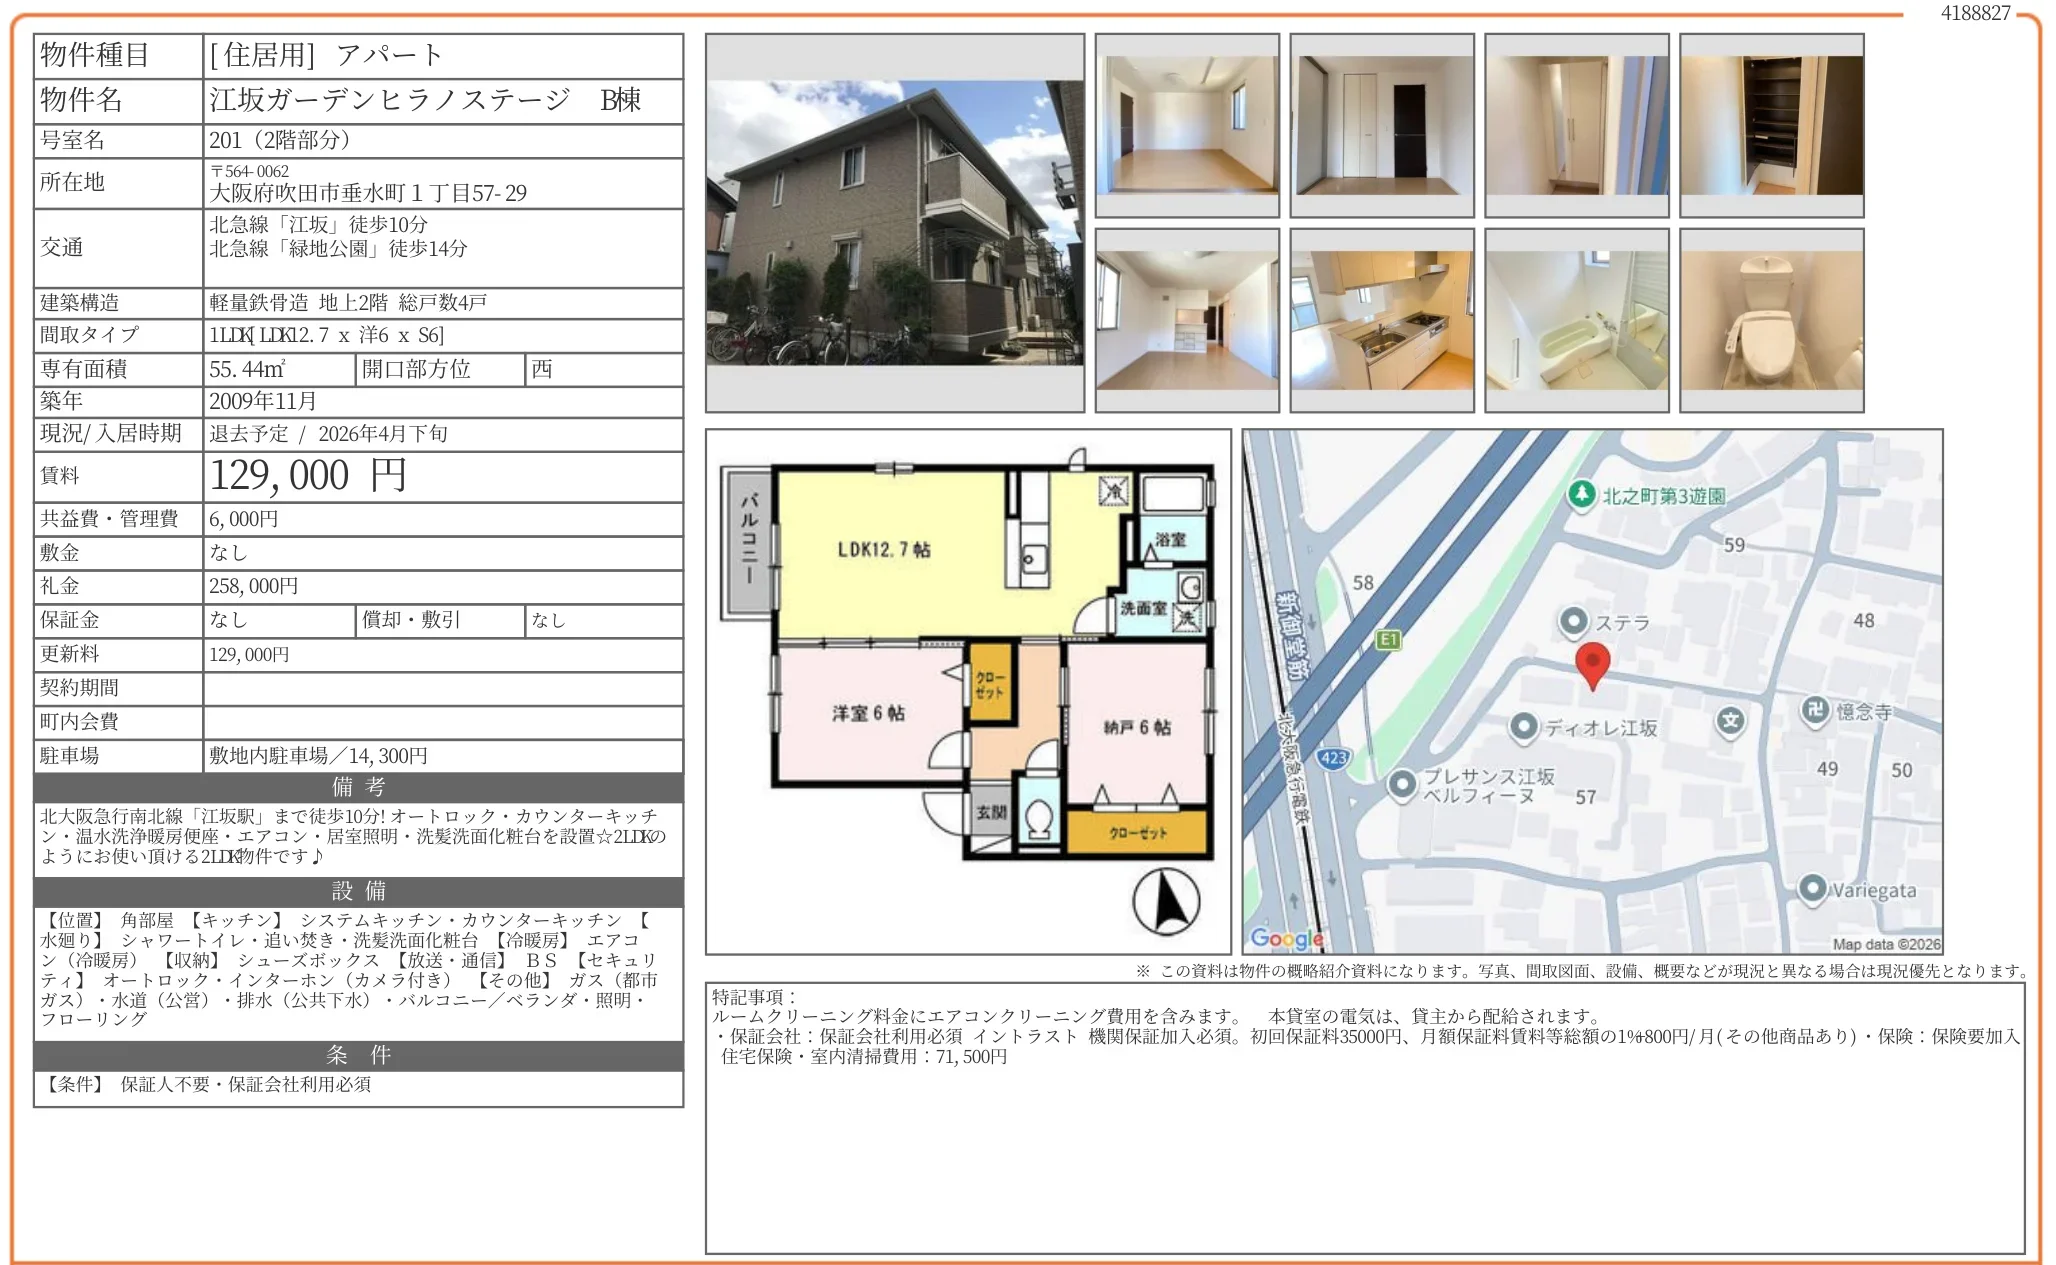Image resolution: width=2056 pixels, height=1265 pixels.
Task: Open the kitchen photo thumbnail
Action: pyautogui.click(x=1382, y=320)
